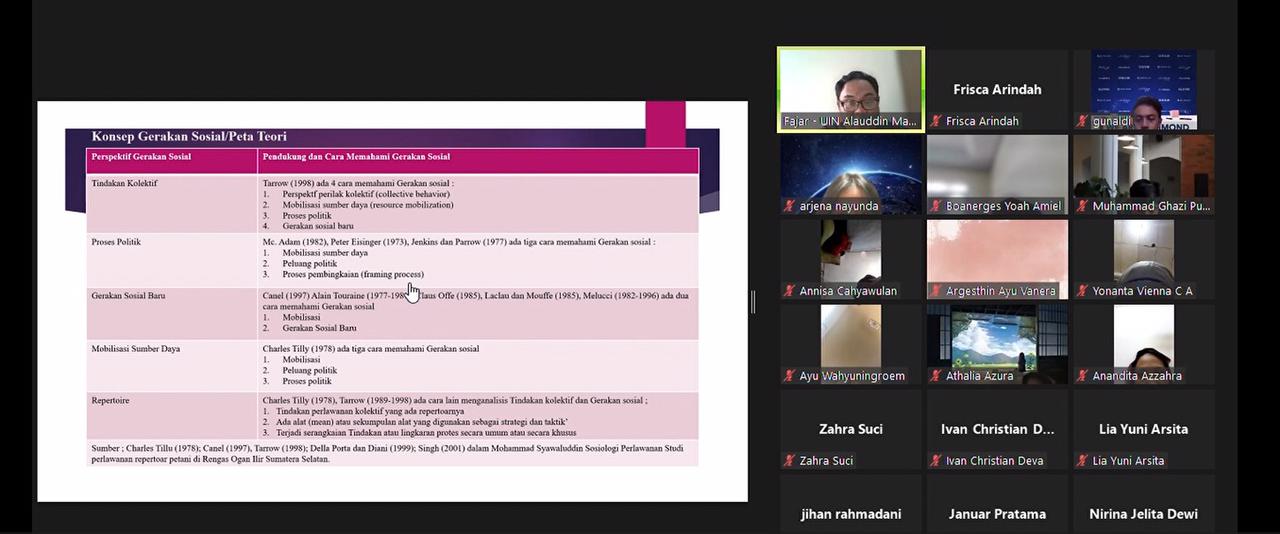Click muted mic icon on gunaldi's tile
1280x534 pixels.
pyautogui.click(x=1082, y=121)
